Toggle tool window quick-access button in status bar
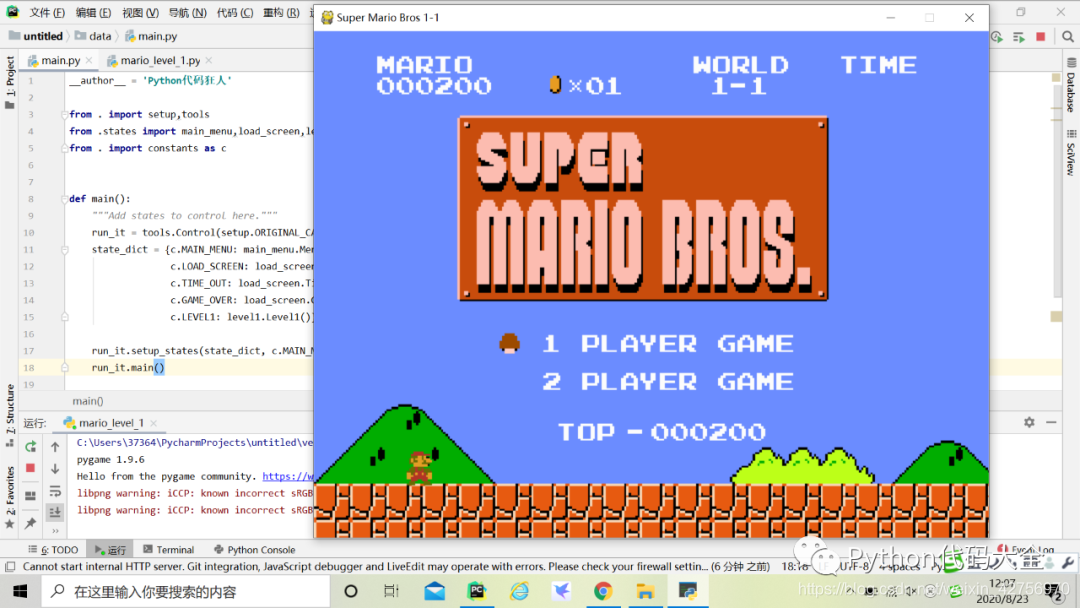 [10, 567]
